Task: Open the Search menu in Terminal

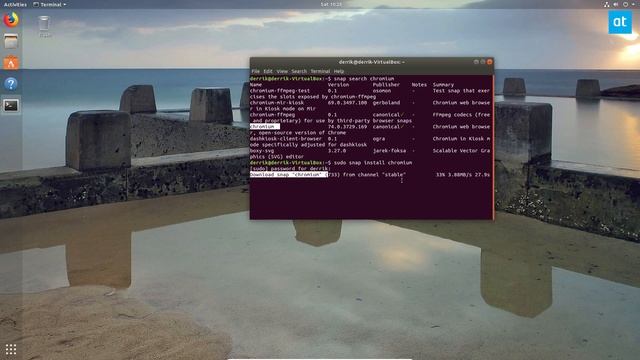Action: (299, 71)
